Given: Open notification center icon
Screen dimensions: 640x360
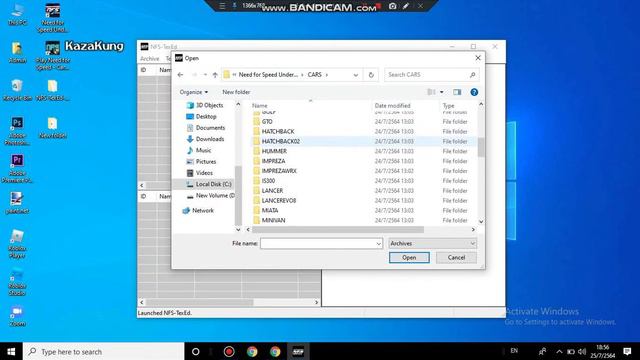Looking at the screenshot, I should (x=627, y=351).
